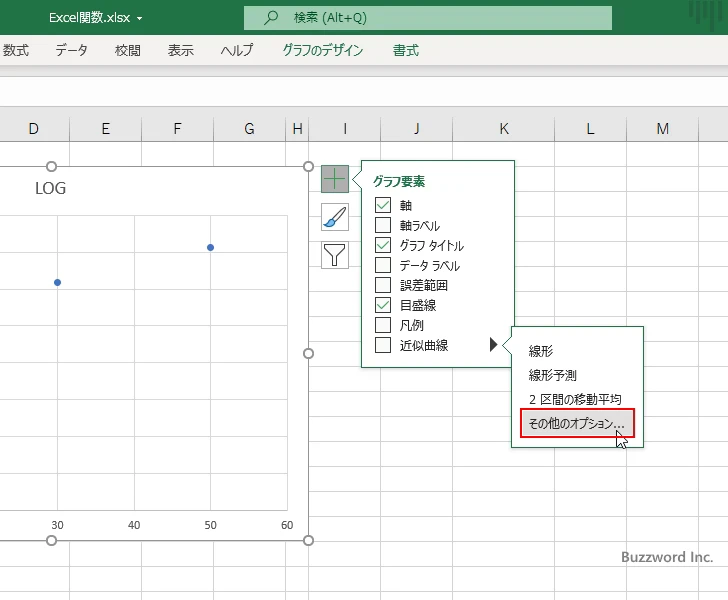Select 線形 trendline option

coord(541,351)
